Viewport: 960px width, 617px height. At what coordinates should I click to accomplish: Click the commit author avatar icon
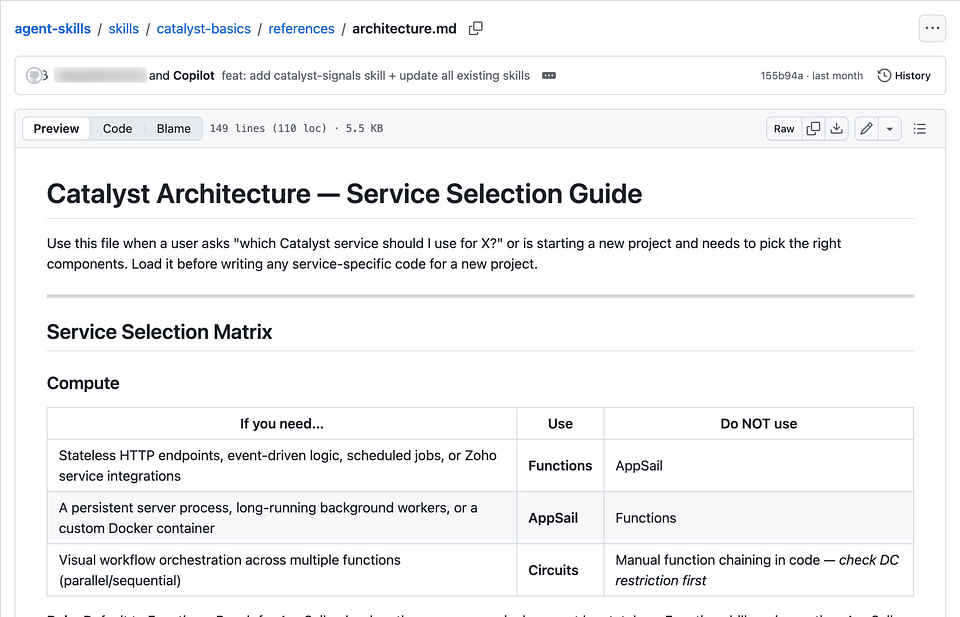point(34,75)
